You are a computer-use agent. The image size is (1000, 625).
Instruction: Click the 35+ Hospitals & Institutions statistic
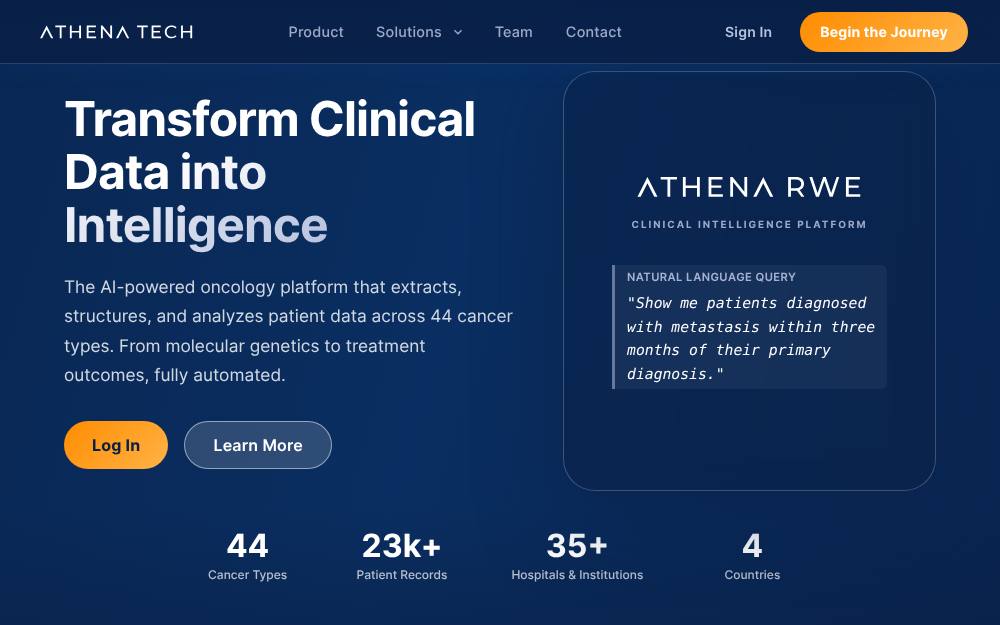click(577, 557)
